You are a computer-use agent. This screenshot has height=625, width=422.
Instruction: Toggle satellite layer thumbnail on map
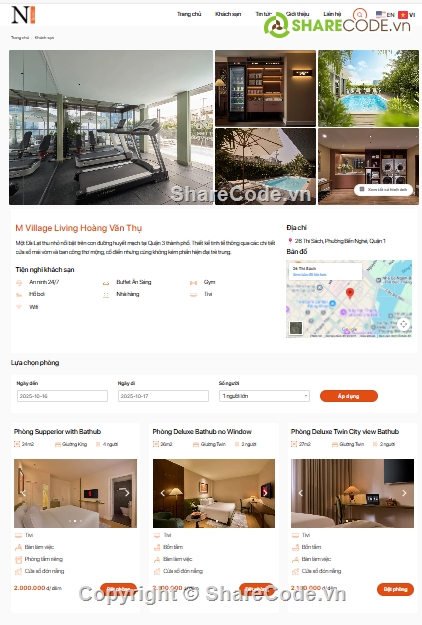[x=296, y=328]
